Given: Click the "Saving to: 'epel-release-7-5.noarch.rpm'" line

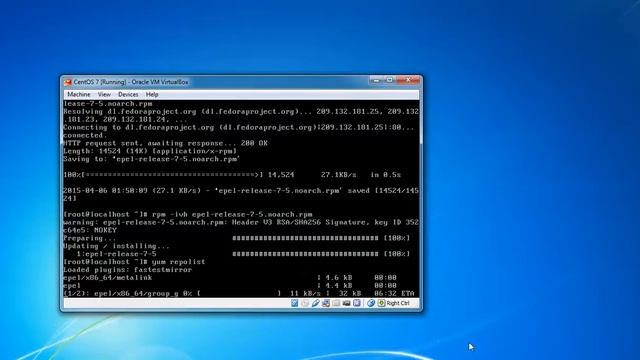Looking at the screenshot, I should point(151,159).
